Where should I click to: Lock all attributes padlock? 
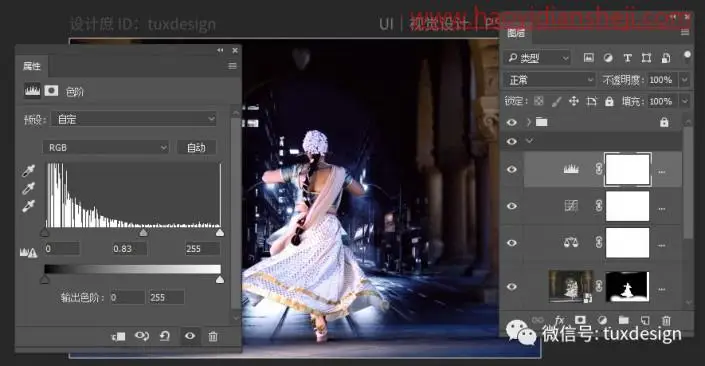coord(609,101)
